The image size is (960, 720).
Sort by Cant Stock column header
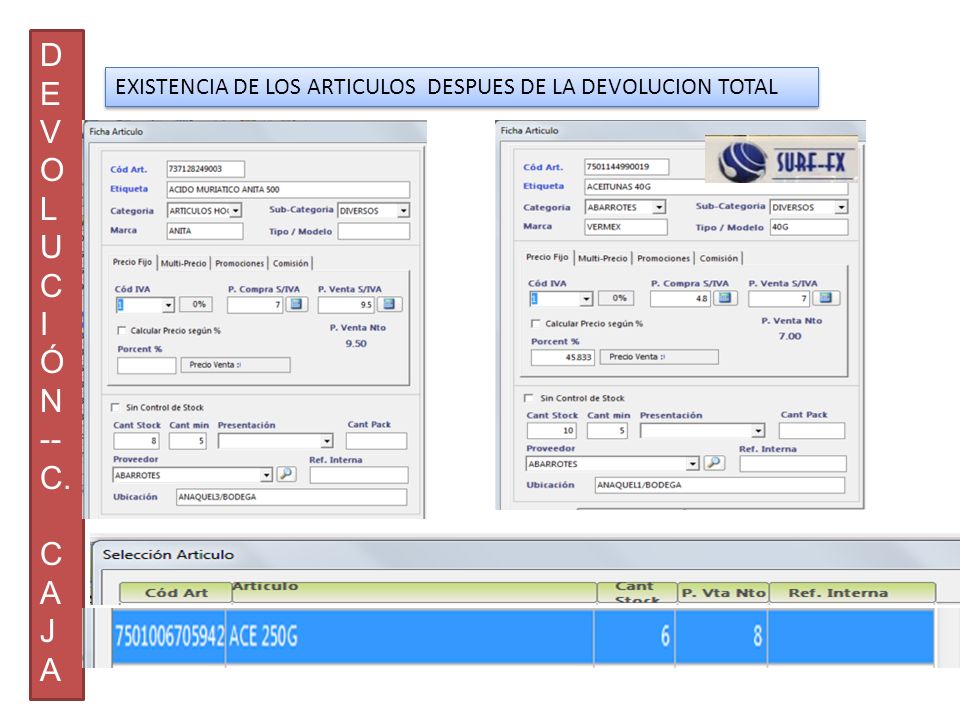click(x=637, y=592)
